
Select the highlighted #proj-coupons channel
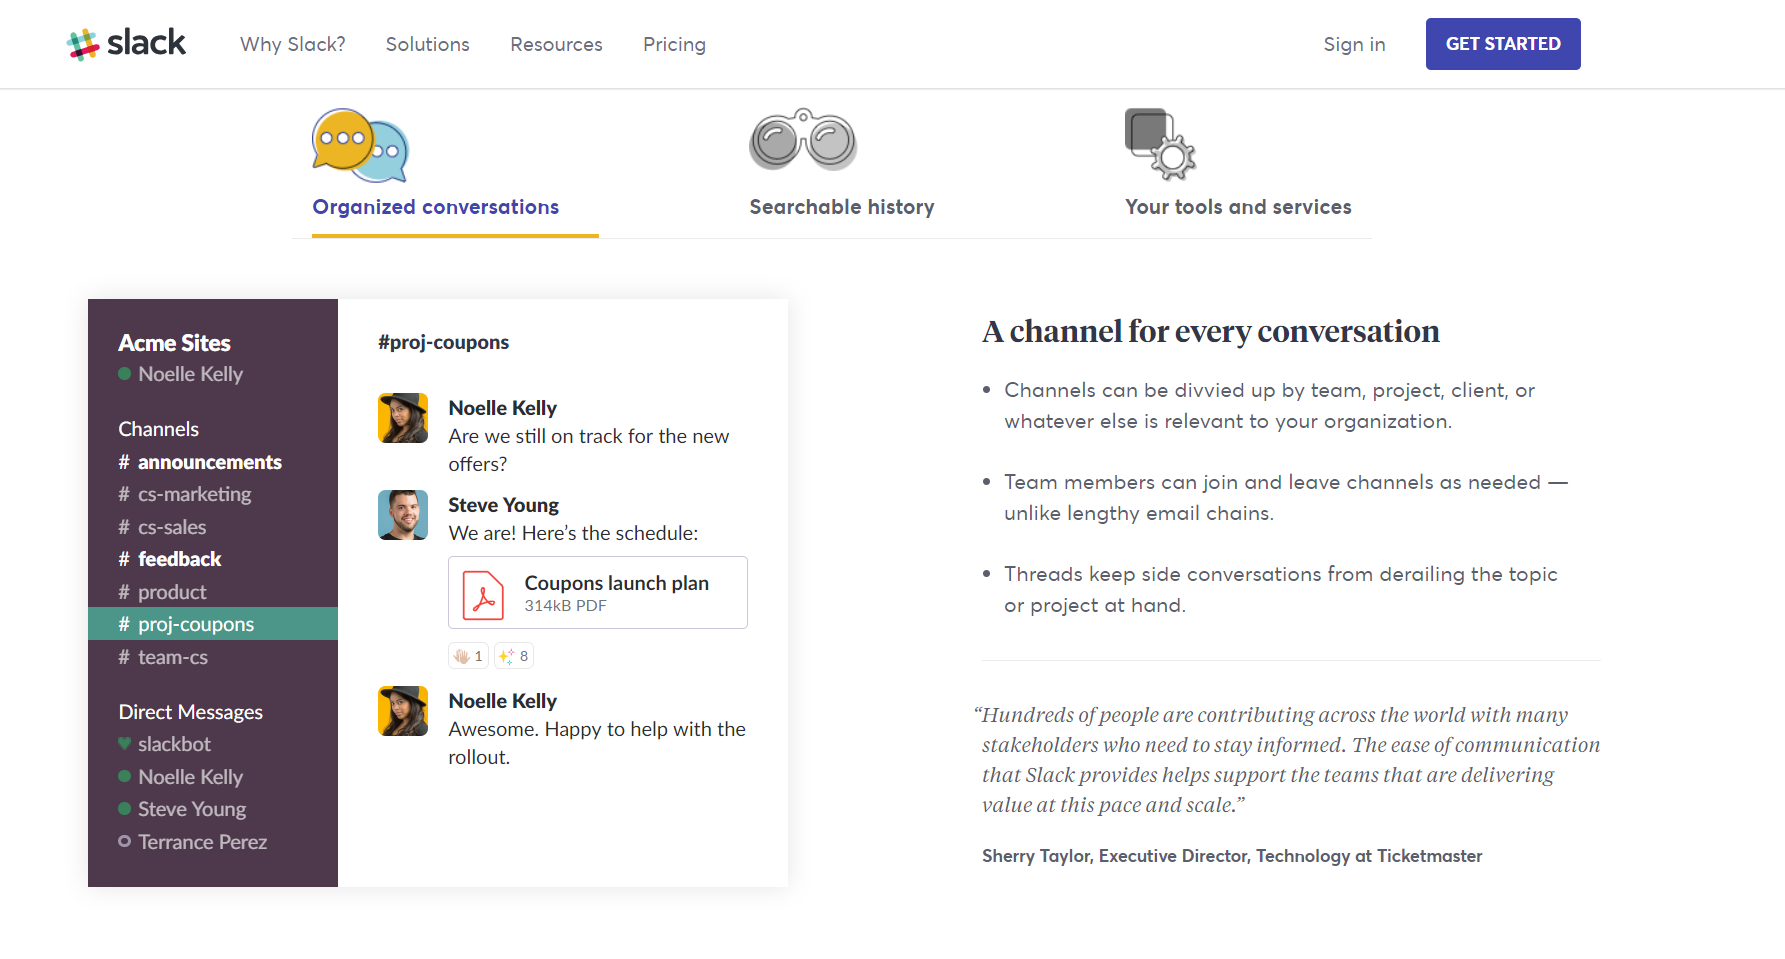pyautogui.click(x=213, y=624)
